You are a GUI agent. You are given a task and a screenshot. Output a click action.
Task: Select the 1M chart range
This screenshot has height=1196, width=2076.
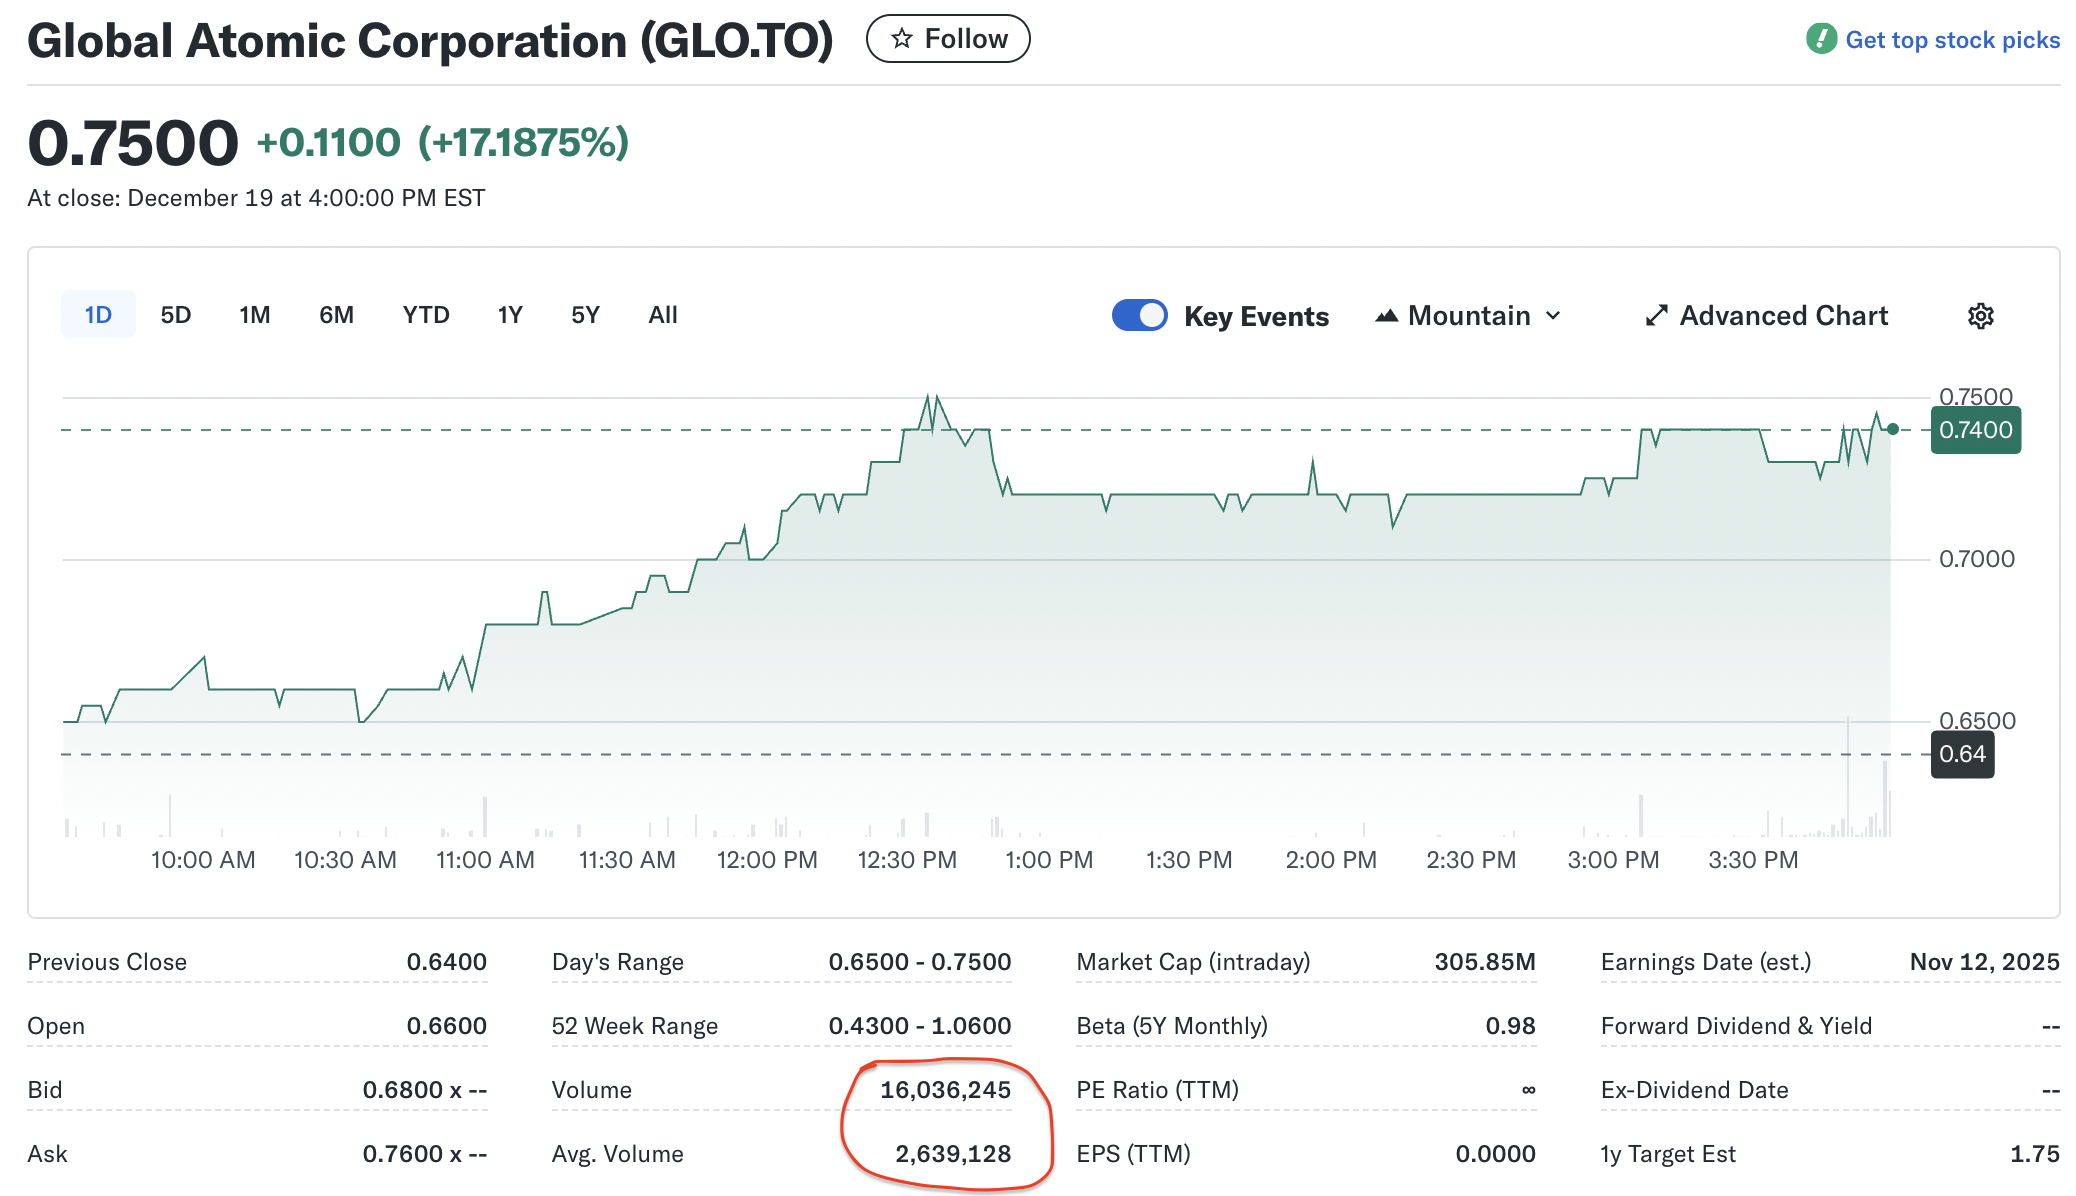point(254,315)
